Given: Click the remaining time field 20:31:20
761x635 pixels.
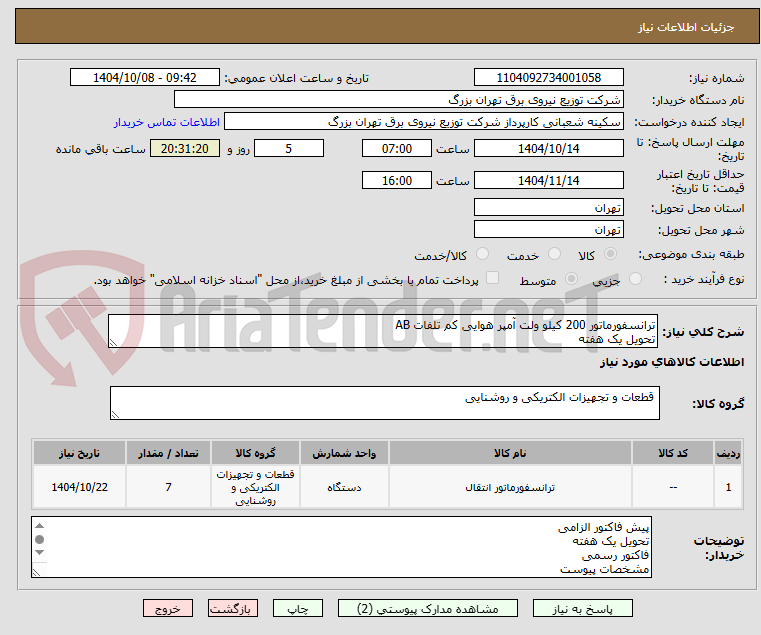Looking at the screenshot, I should [x=185, y=149].
